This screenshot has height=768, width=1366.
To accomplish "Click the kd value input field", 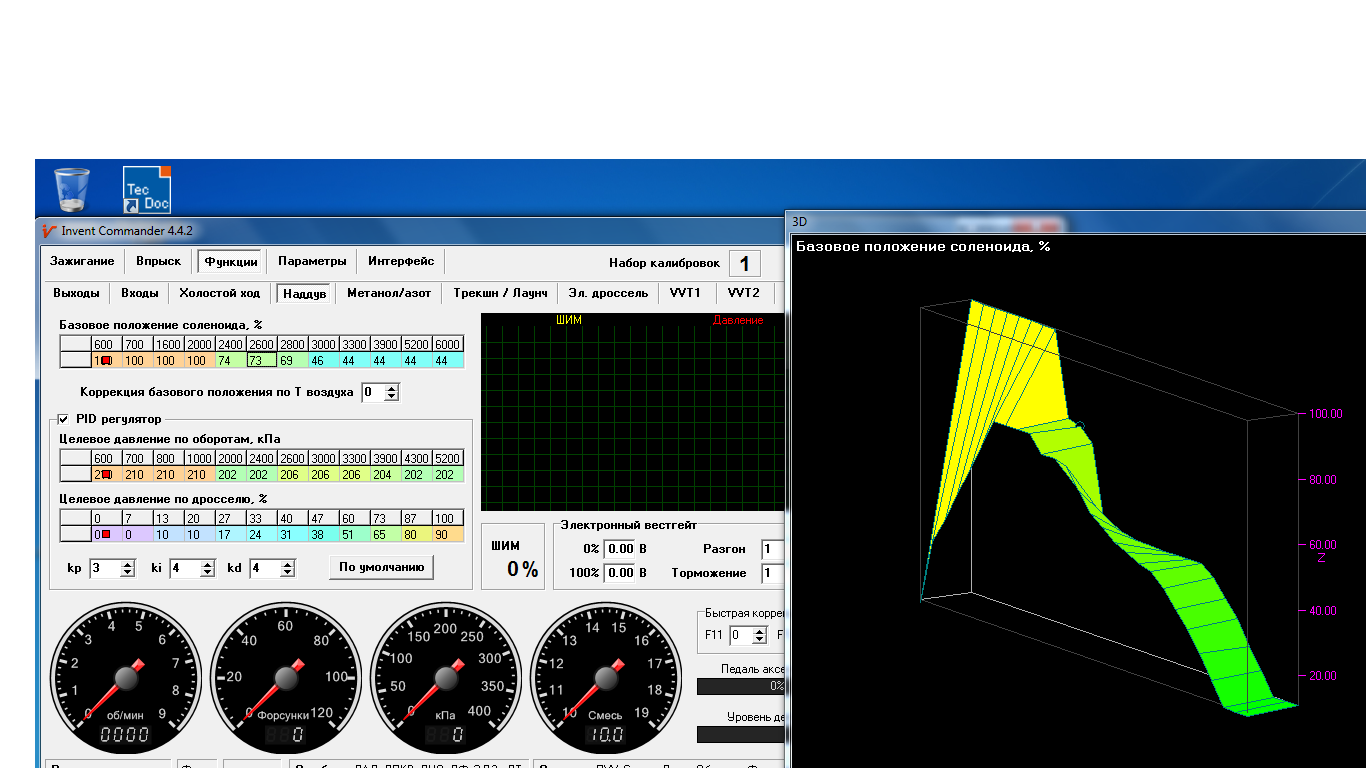I will (x=263, y=568).
